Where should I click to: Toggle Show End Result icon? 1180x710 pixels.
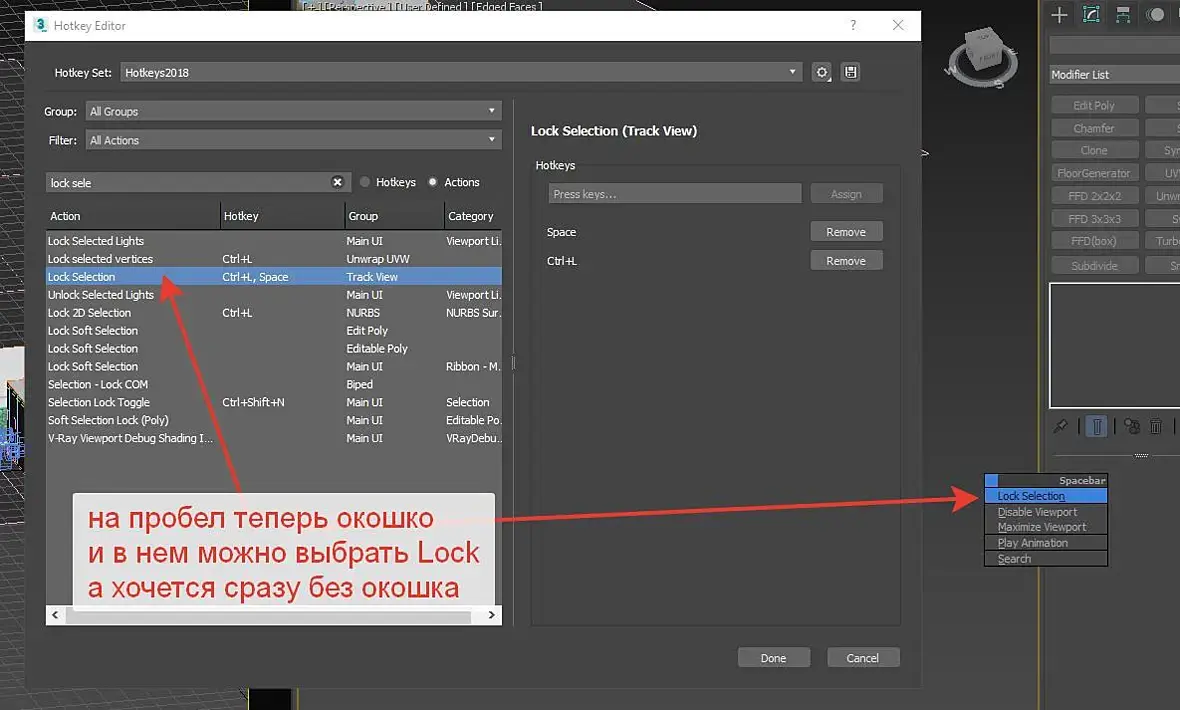click(x=1097, y=427)
